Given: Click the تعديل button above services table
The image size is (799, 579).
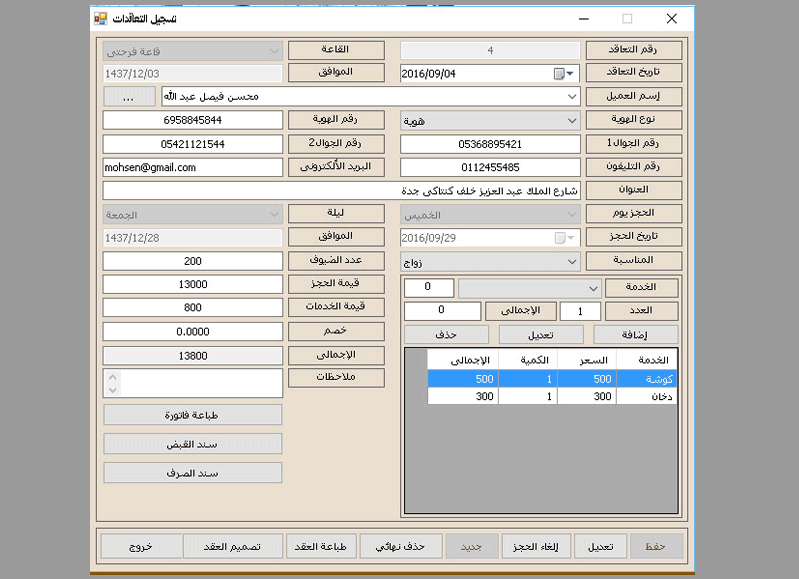Looking at the screenshot, I should [x=541, y=335].
